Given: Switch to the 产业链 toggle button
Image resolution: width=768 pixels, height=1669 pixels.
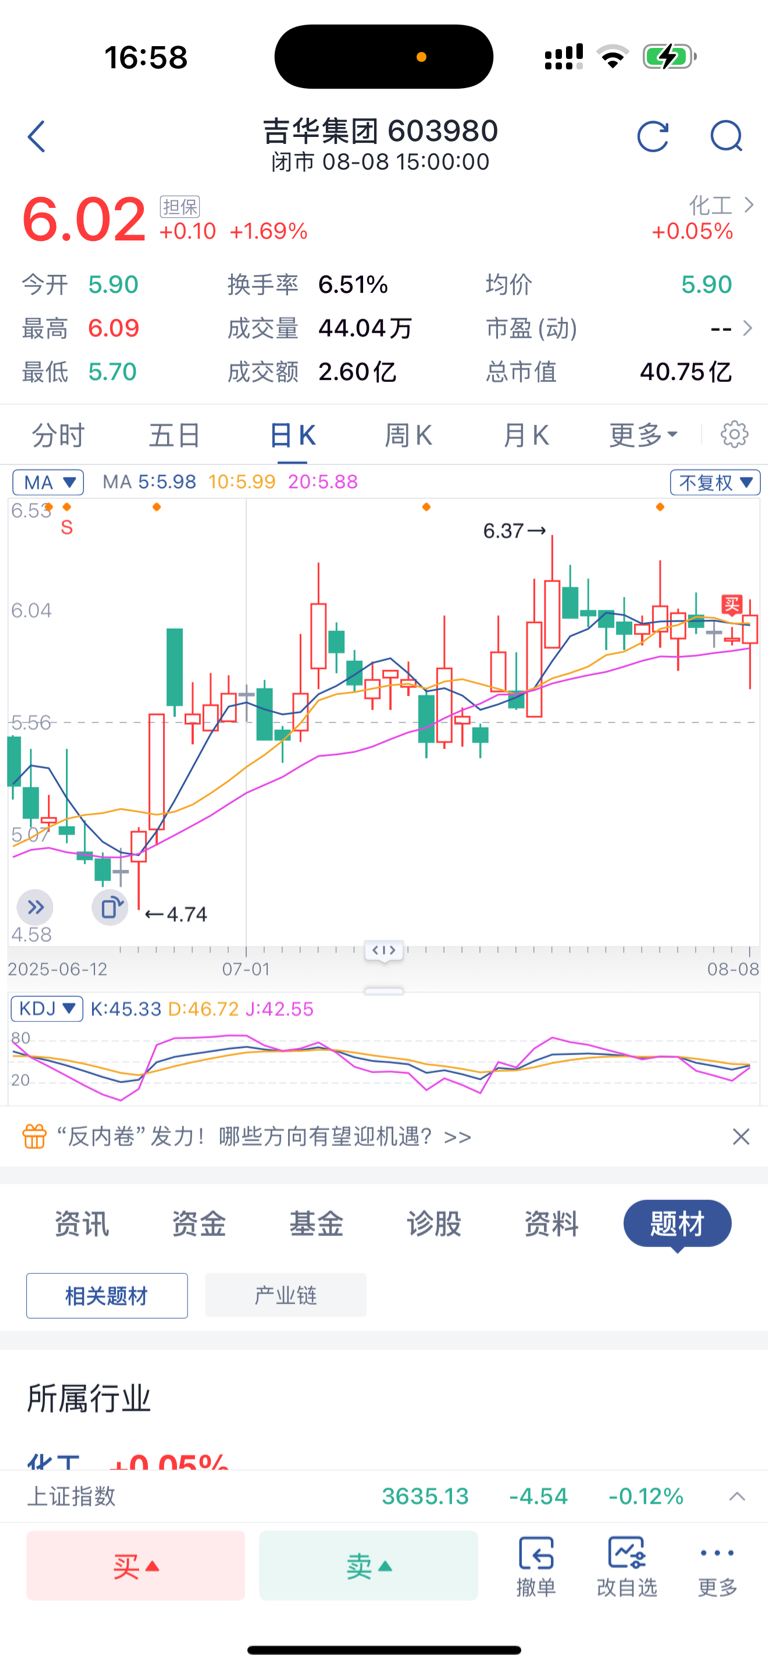Looking at the screenshot, I should (x=286, y=1296).
